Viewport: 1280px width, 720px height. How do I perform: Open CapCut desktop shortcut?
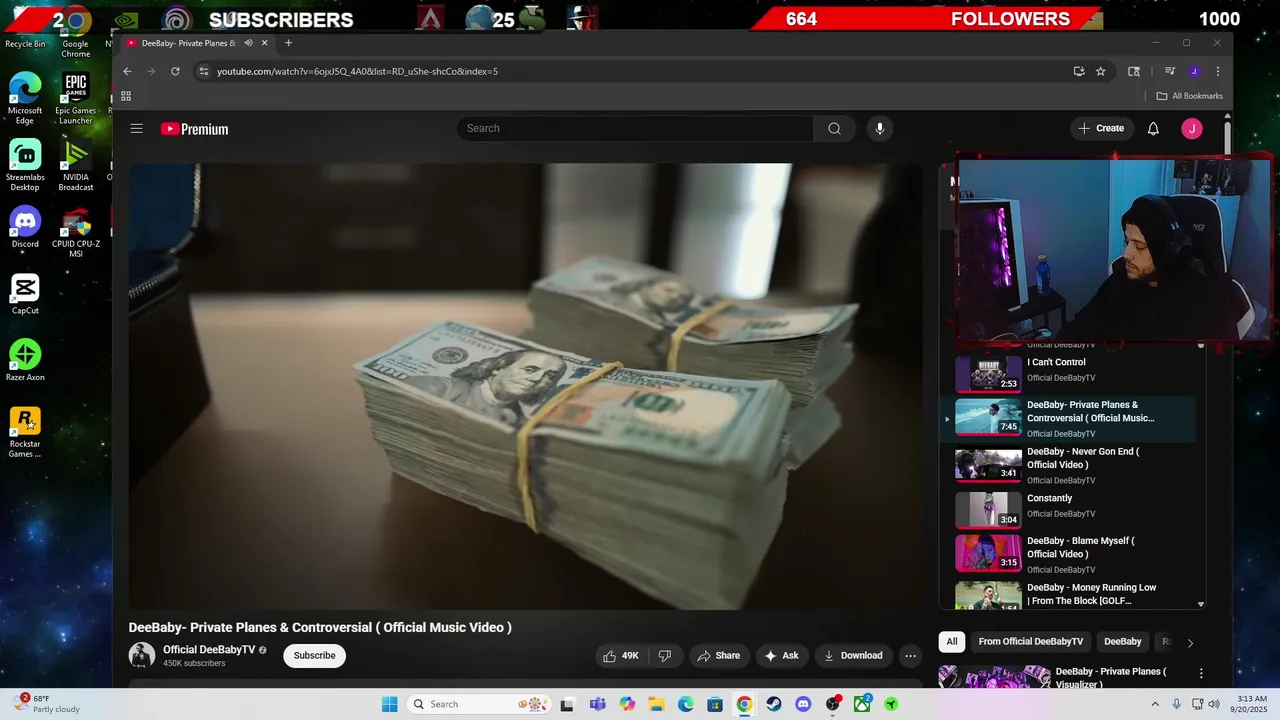pos(25,294)
